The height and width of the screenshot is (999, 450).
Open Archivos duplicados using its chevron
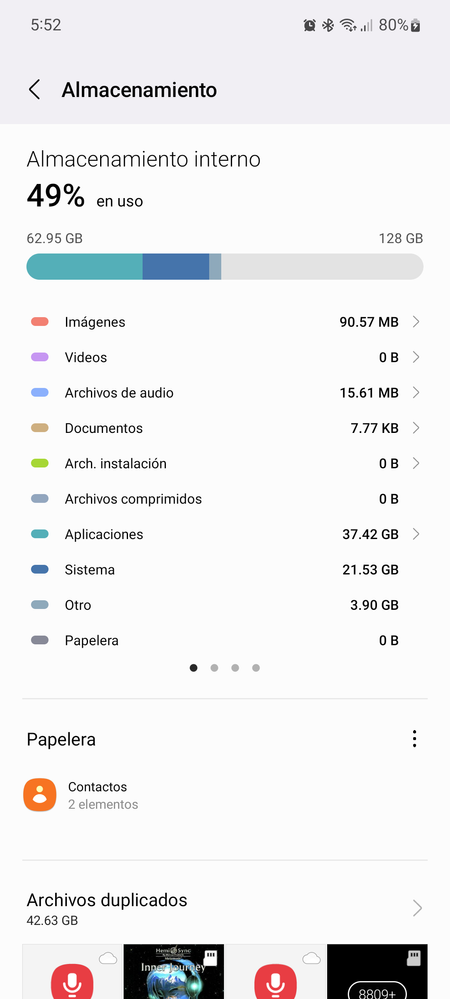[417, 908]
